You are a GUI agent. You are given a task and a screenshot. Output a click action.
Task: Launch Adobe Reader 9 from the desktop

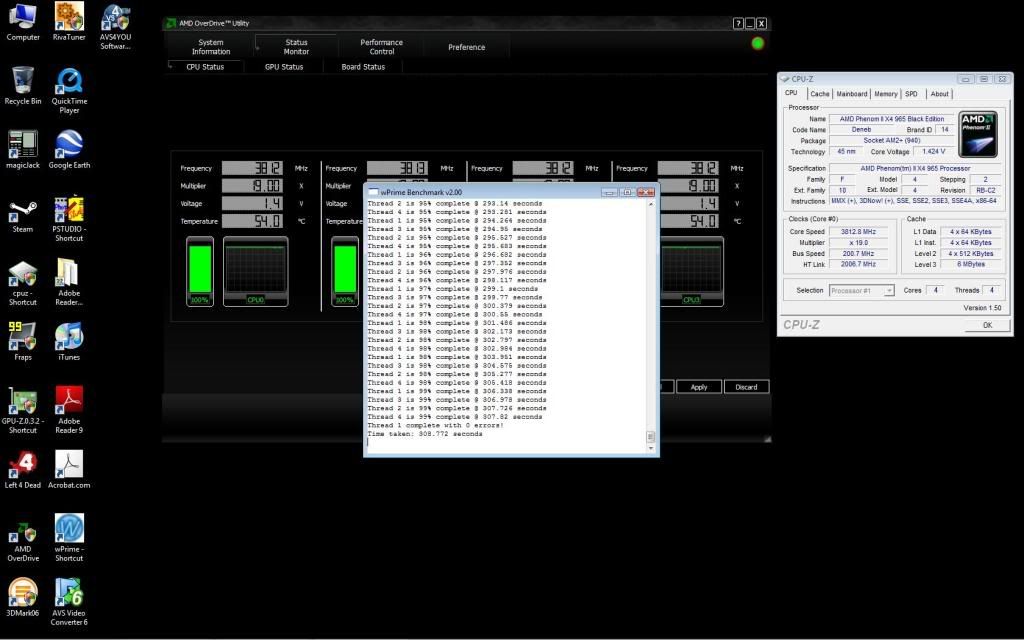pos(69,409)
